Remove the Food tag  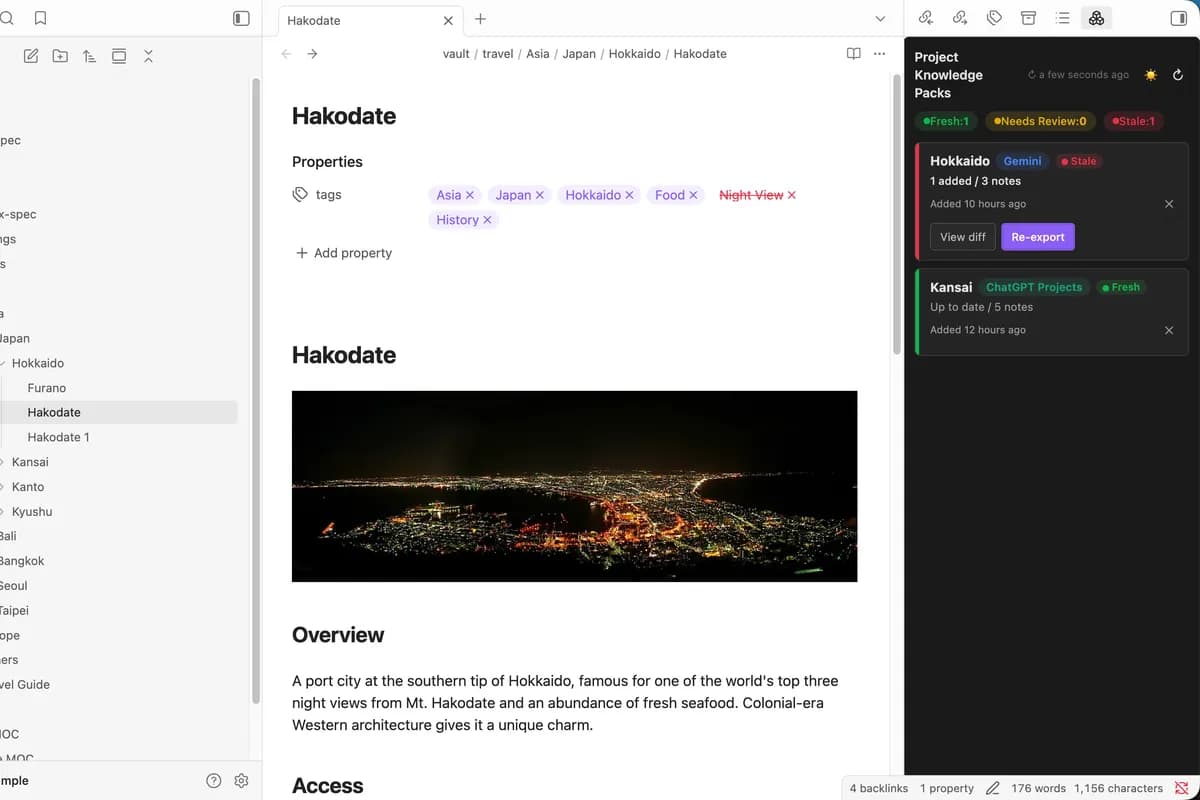click(x=694, y=195)
